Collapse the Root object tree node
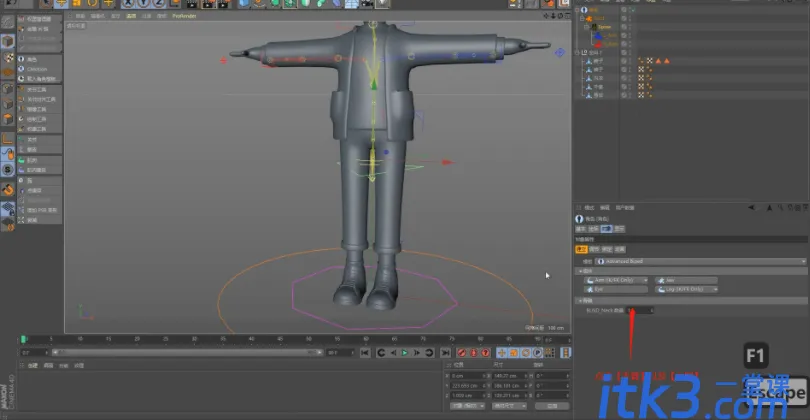The height and width of the screenshot is (420, 810). coord(582,19)
